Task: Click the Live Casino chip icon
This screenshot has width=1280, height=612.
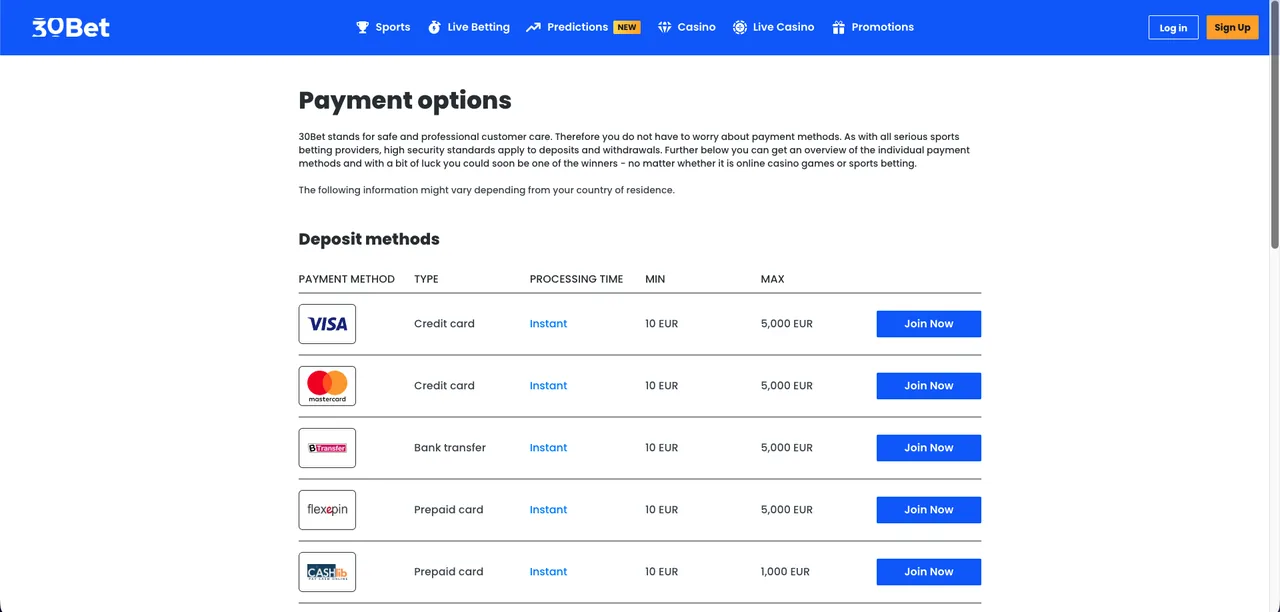Action: (740, 27)
